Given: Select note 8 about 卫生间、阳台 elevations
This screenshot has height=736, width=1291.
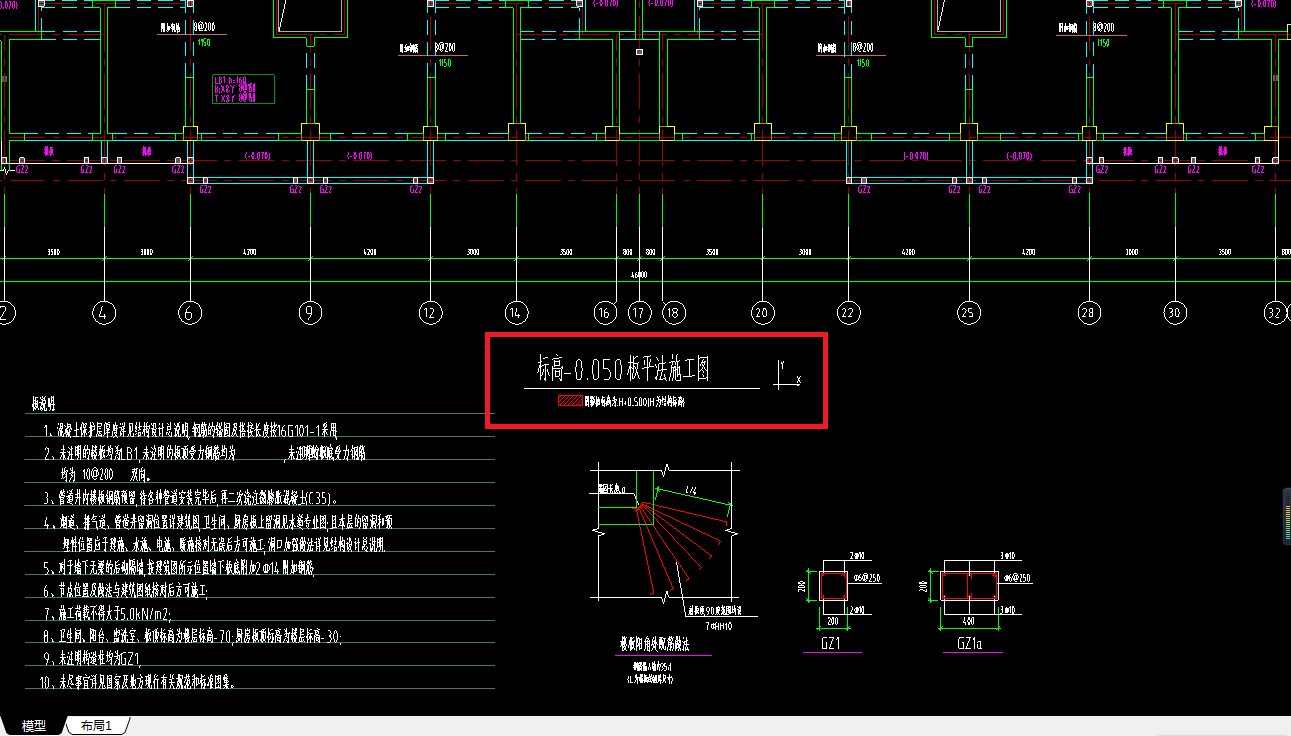Looking at the screenshot, I should pos(193,636).
